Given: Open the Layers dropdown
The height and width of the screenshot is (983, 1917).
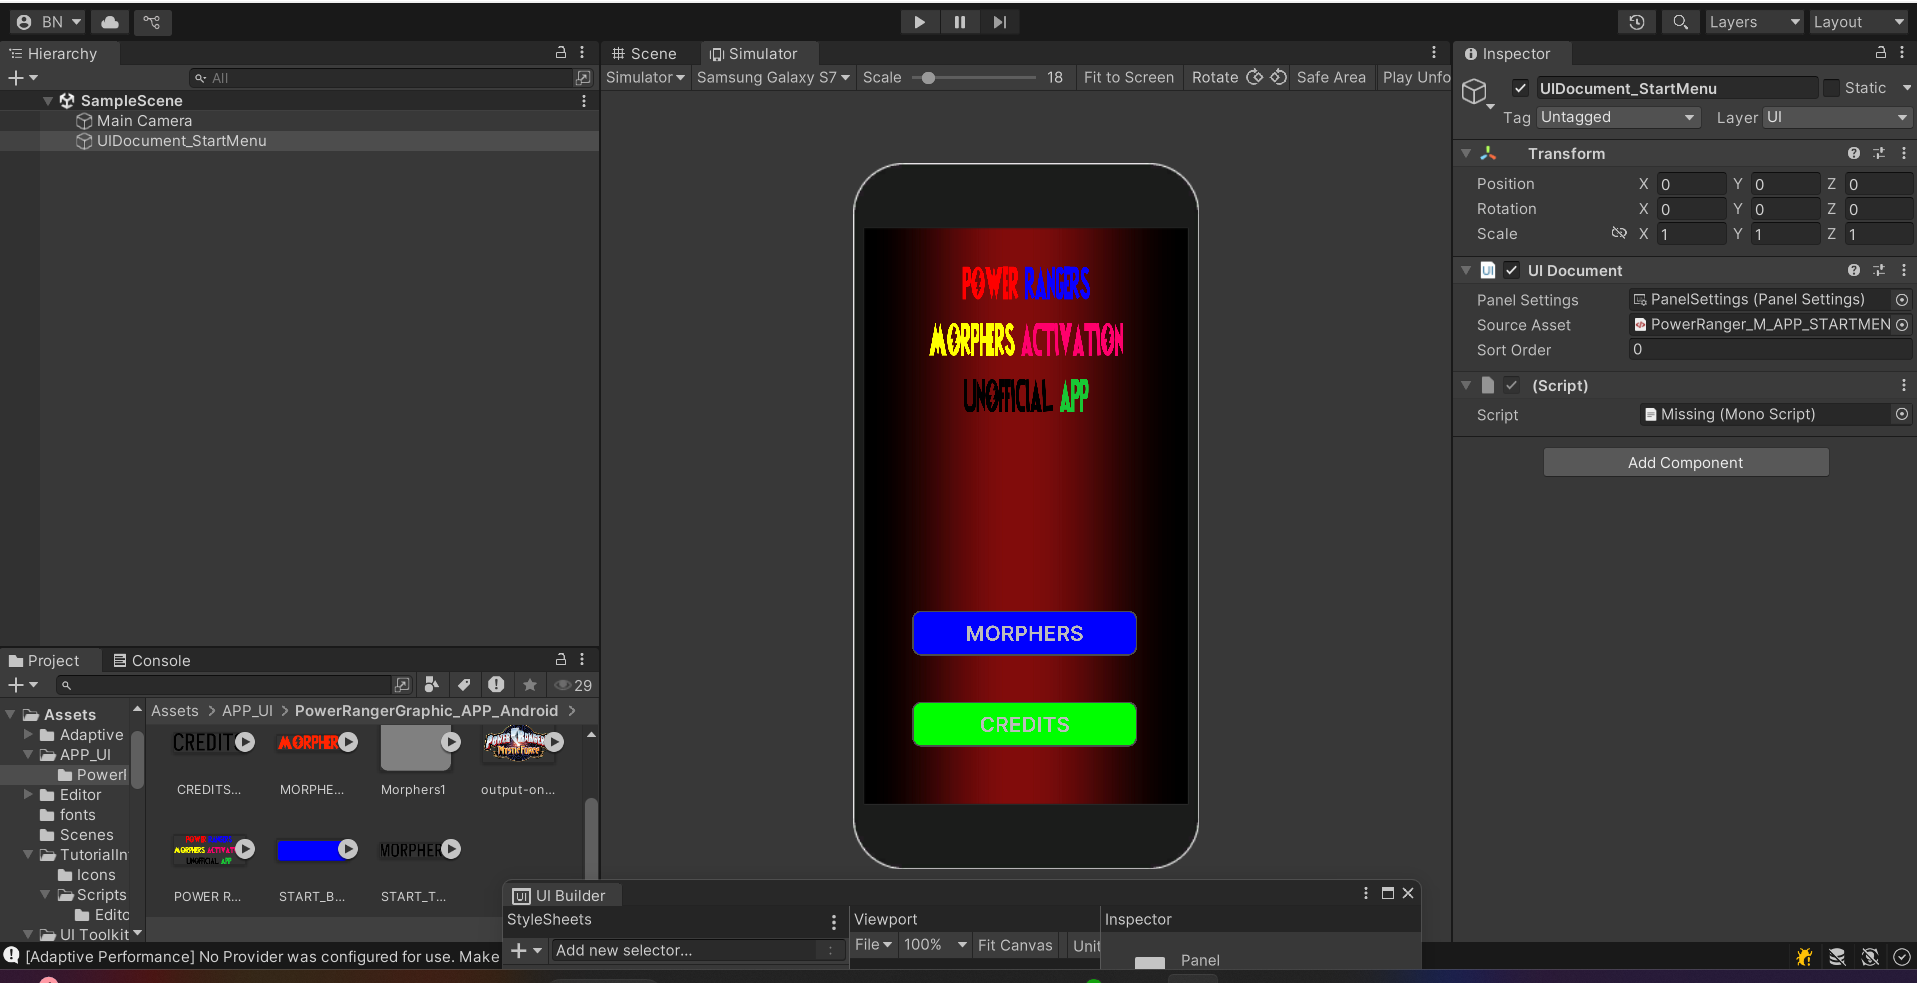Looking at the screenshot, I should pos(1754,22).
